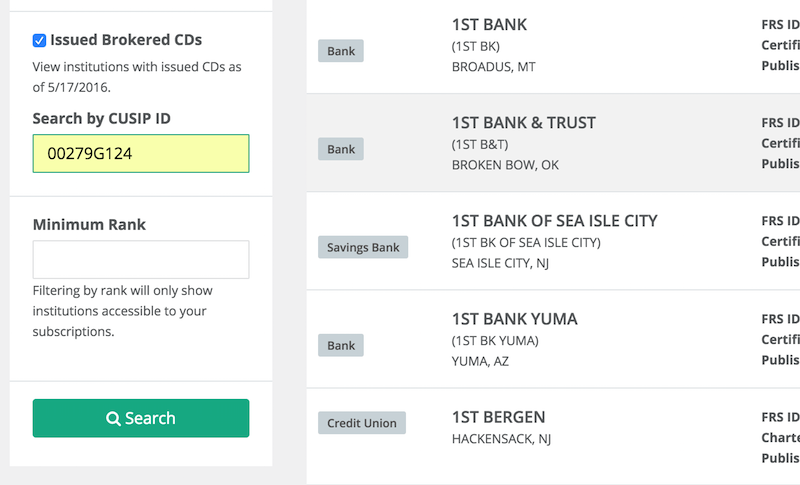Viewport: 800px width, 485px height.
Task: Click the BROADUS, MT location text
Action: click(493, 67)
